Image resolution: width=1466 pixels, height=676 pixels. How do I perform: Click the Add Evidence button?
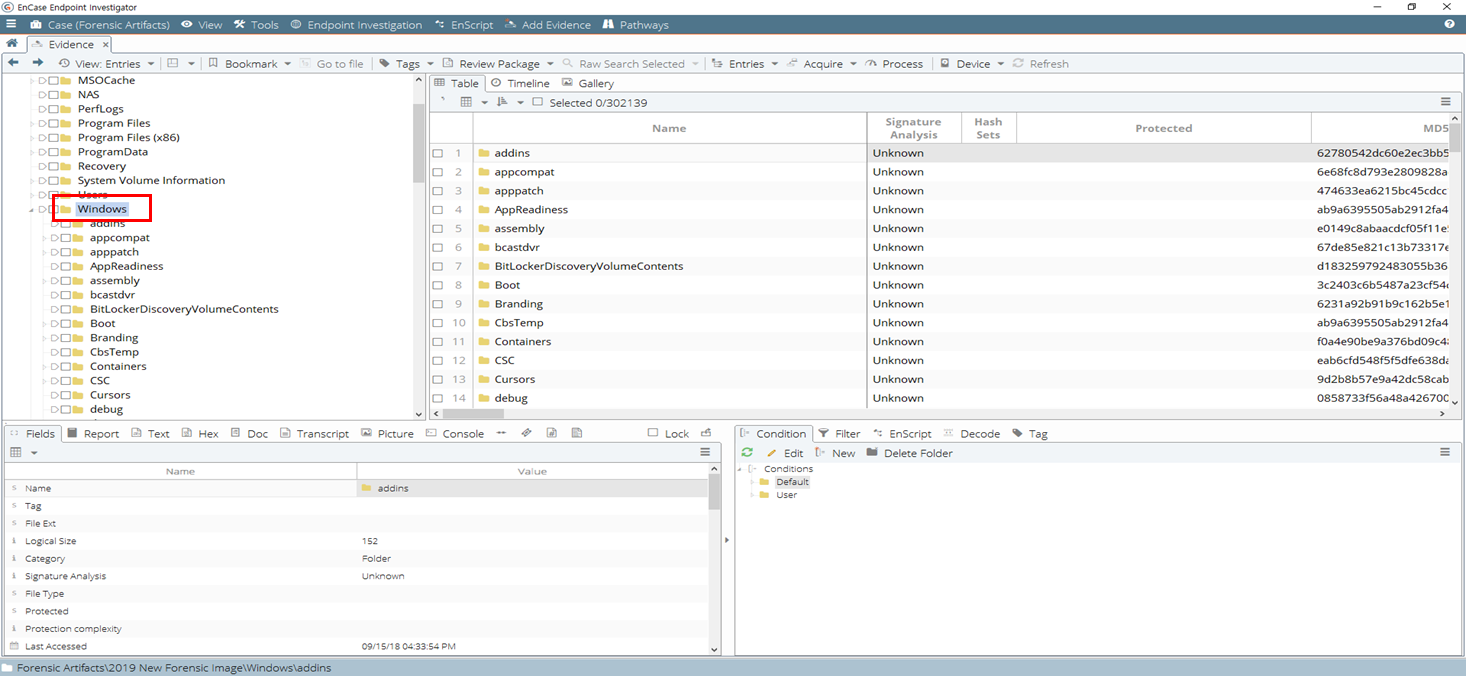[x=548, y=24]
